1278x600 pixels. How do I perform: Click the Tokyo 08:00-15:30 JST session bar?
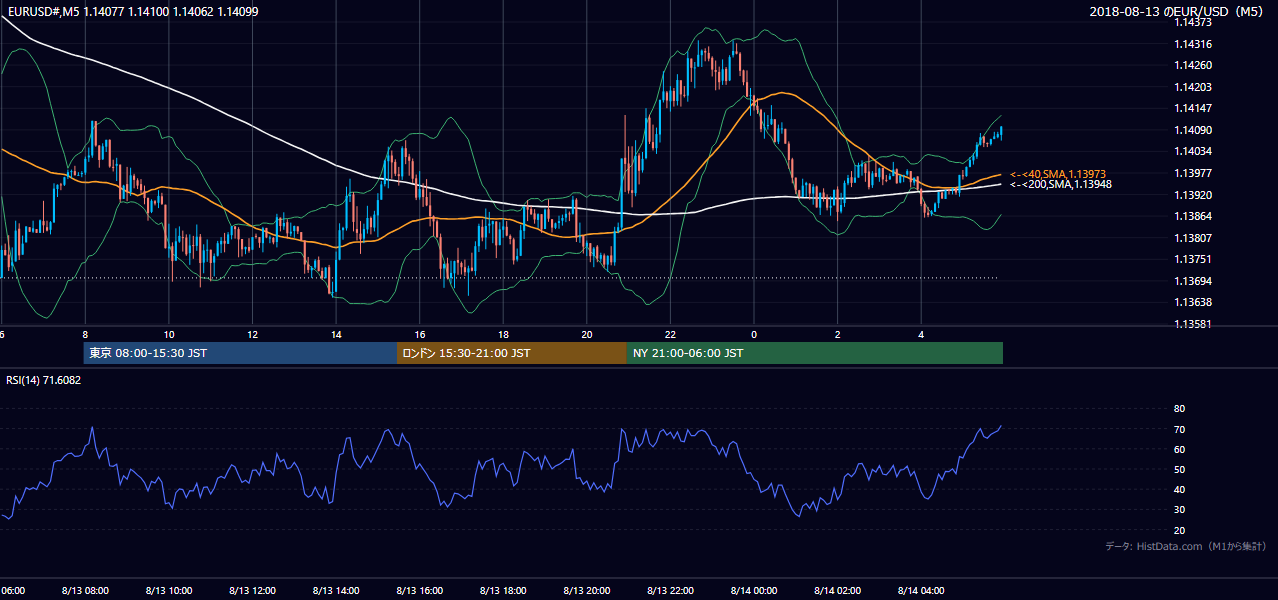point(241,353)
